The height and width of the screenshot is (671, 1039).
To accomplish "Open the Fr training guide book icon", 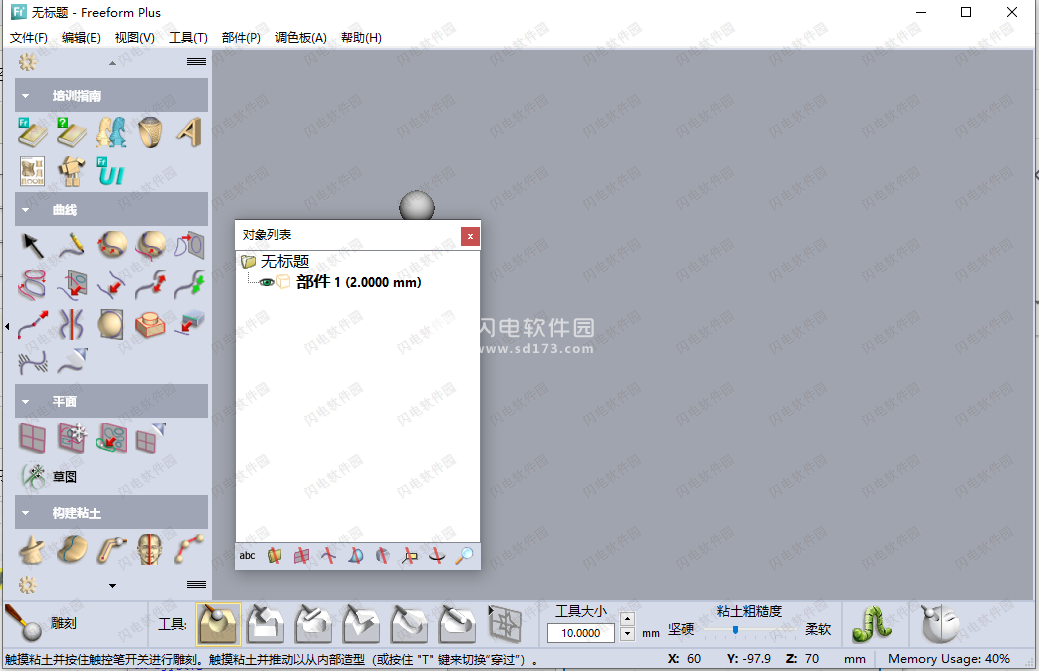I will pyautogui.click(x=32, y=132).
